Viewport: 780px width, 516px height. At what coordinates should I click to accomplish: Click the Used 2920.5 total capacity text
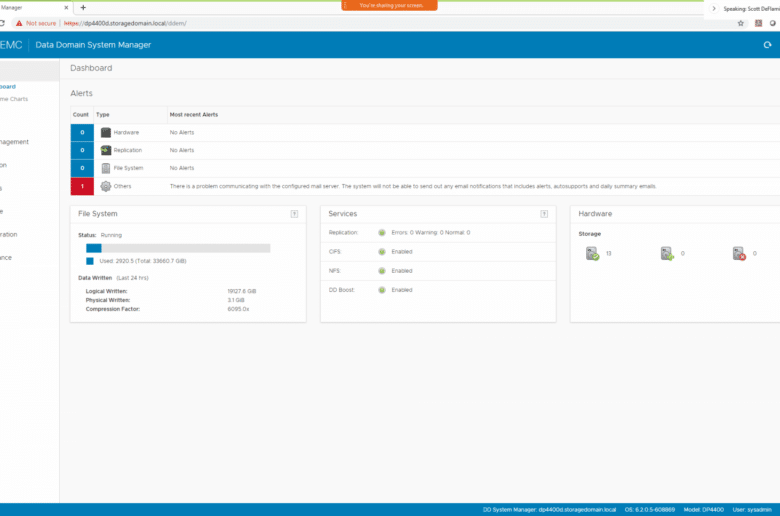(143, 261)
